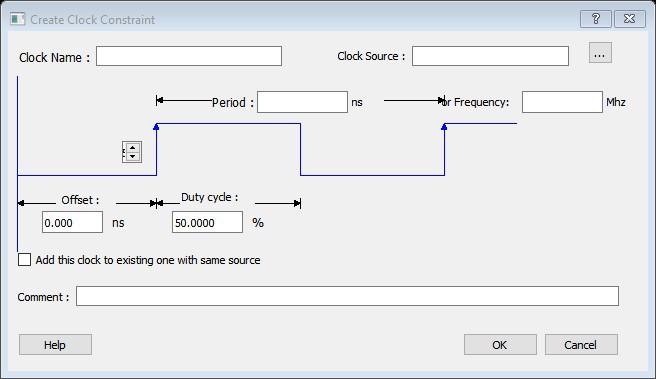The width and height of the screenshot is (656, 379).
Task: Select the Duty cycle field showing 50.0000
Action: point(207,222)
